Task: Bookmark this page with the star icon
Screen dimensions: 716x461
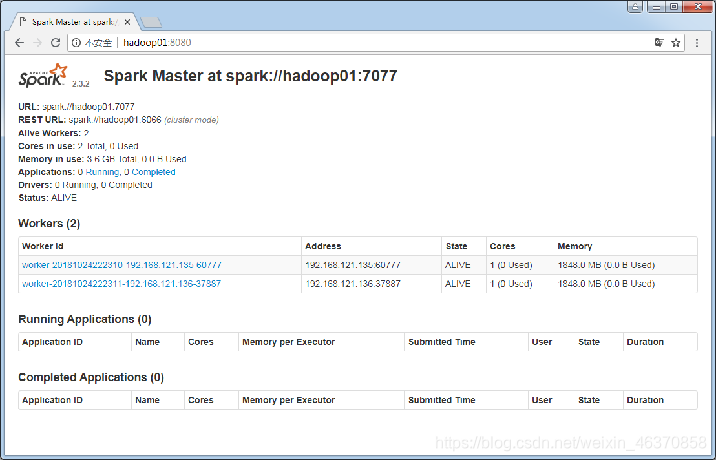Action: point(676,42)
